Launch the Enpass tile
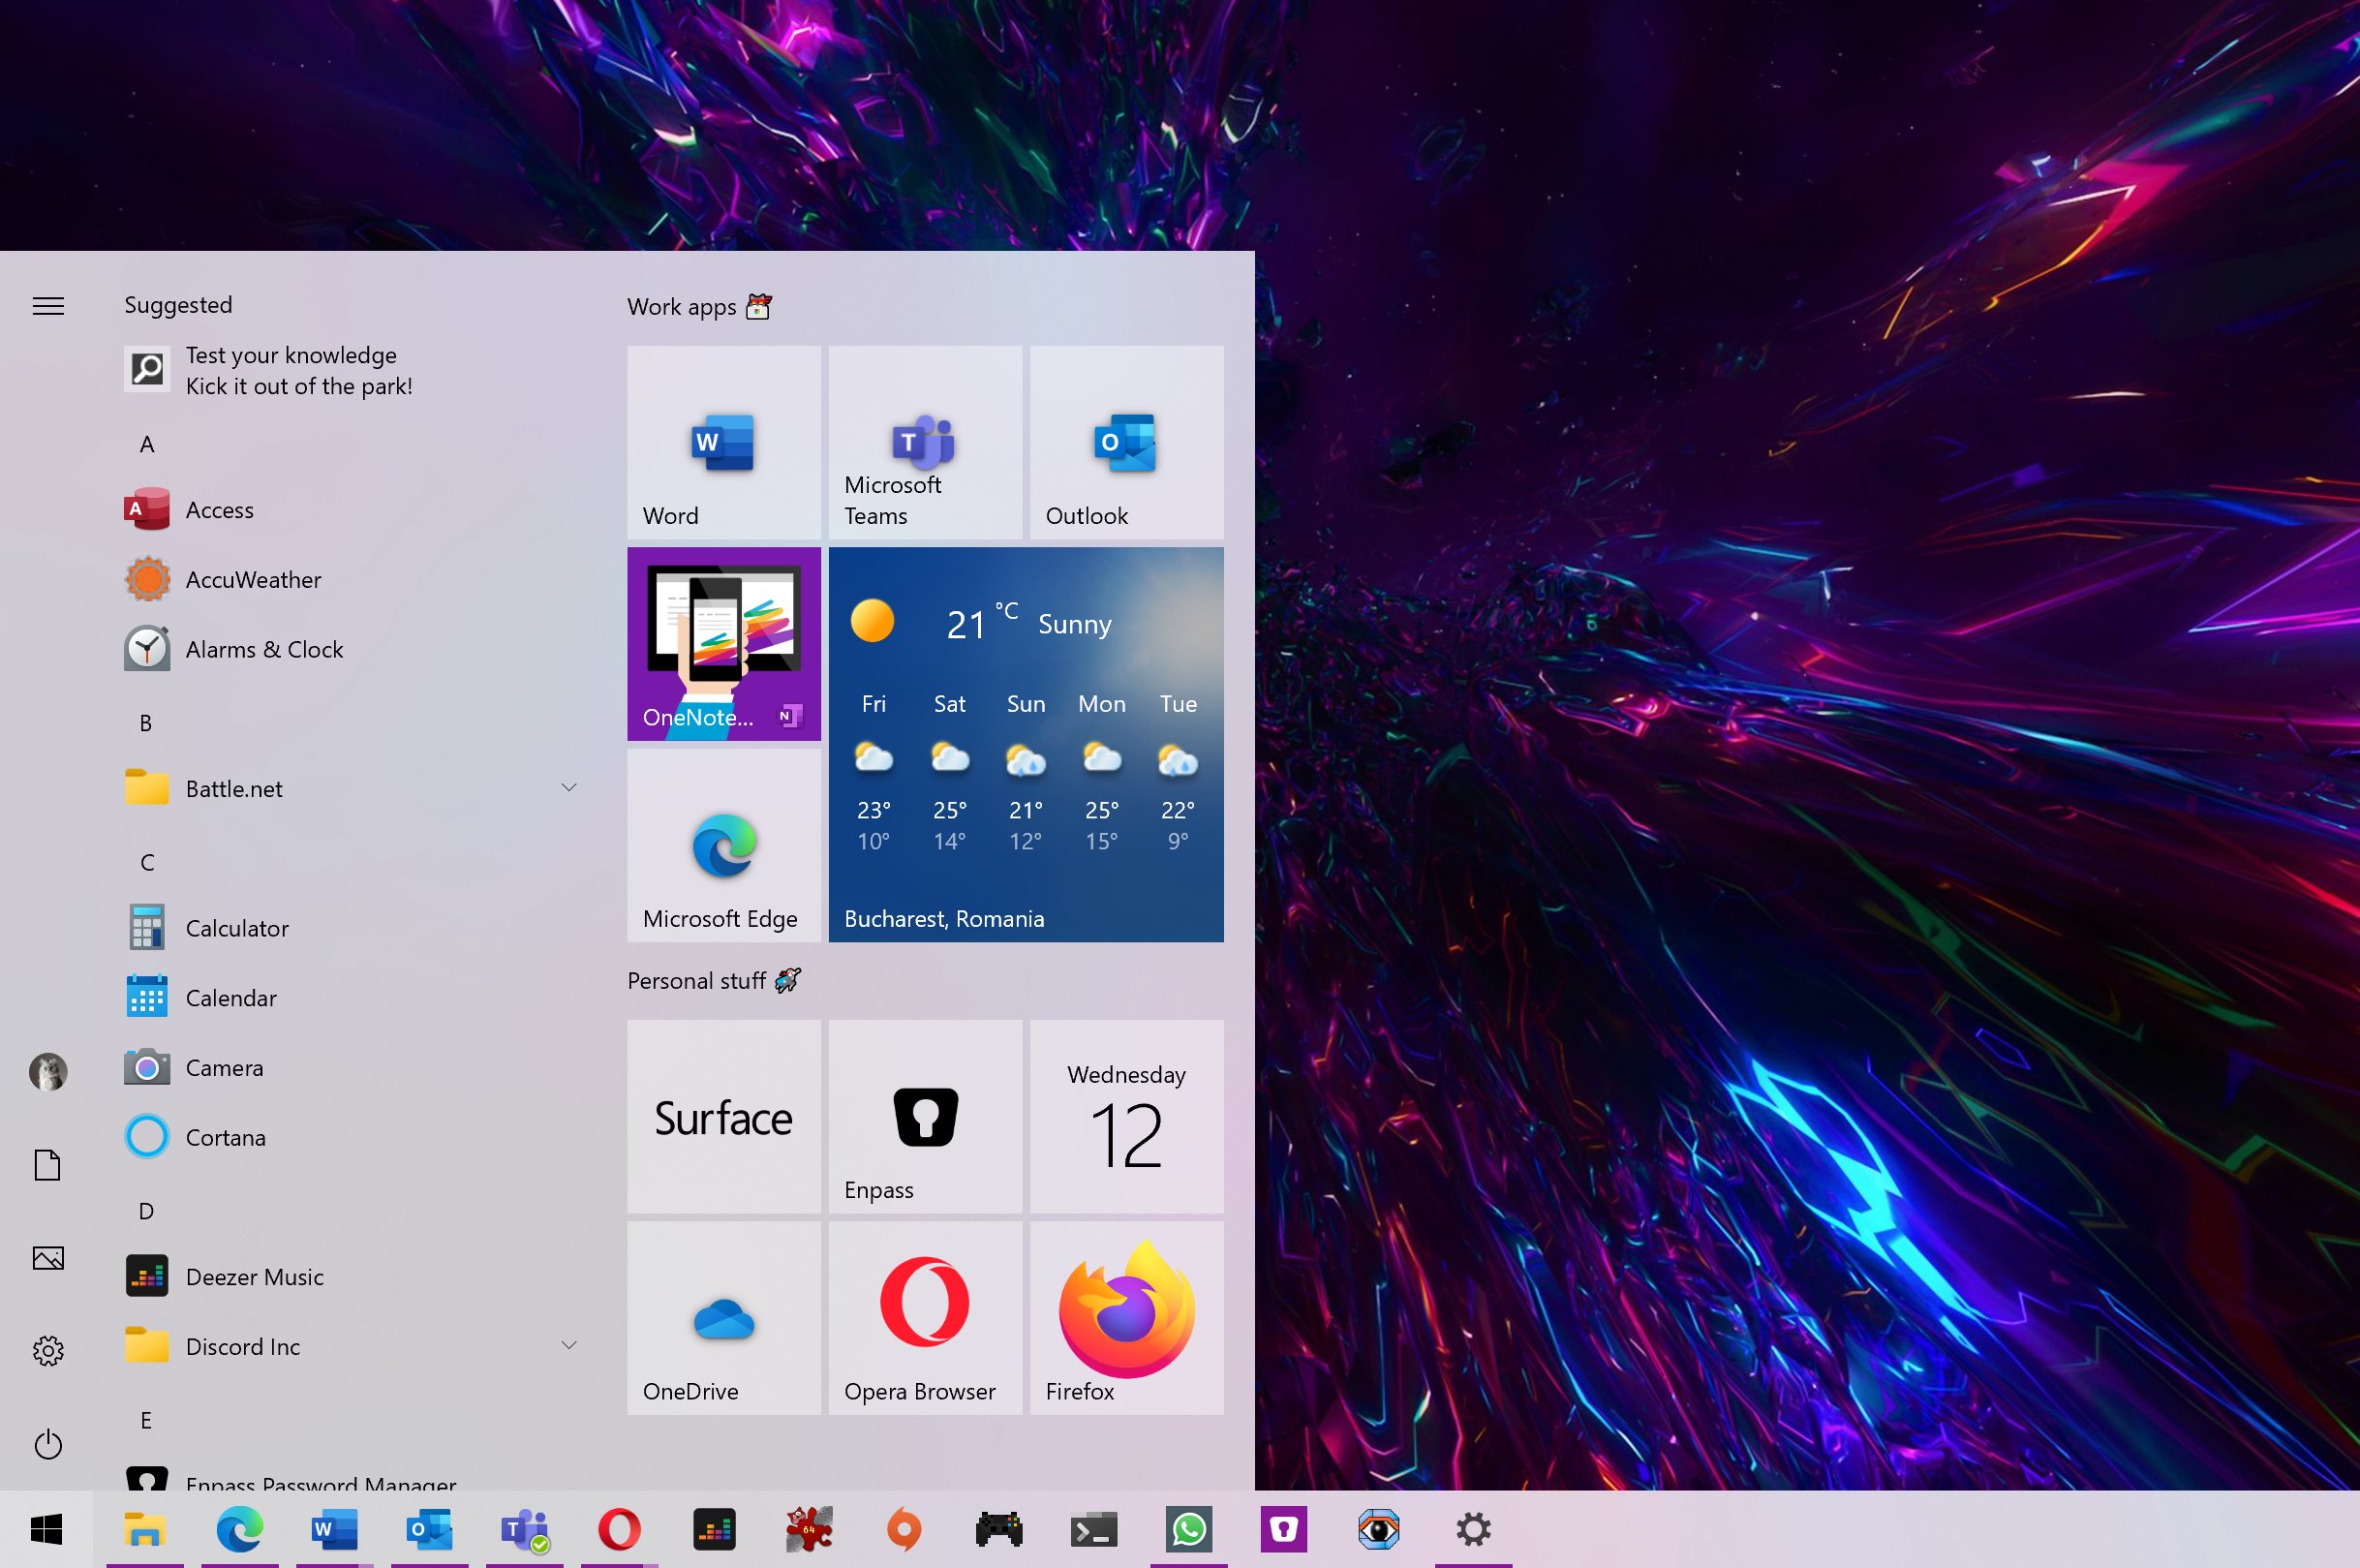This screenshot has width=2360, height=1568. coord(925,1116)
